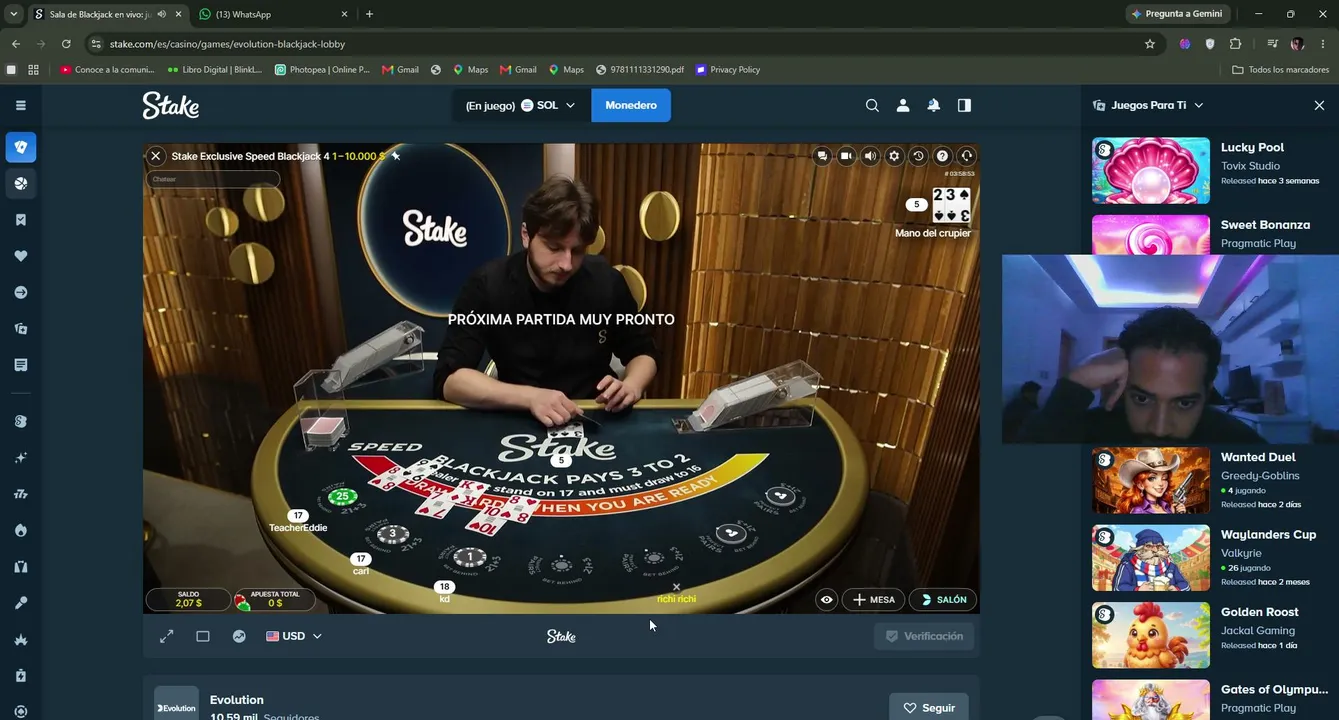Open the Todos los marcadores folder
This screenshot has width=1339, height=720.
pyautogui.click(x=1281, y=70)
